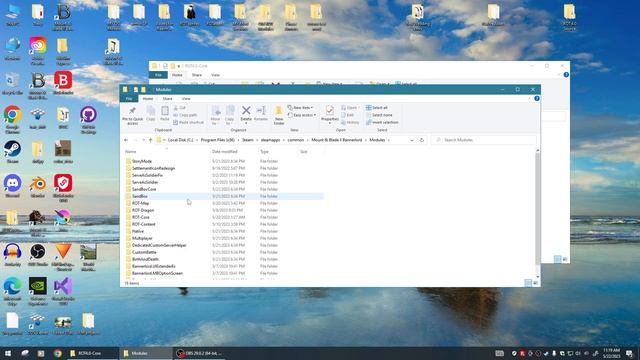Click the Windows Start button

point(7,353)
